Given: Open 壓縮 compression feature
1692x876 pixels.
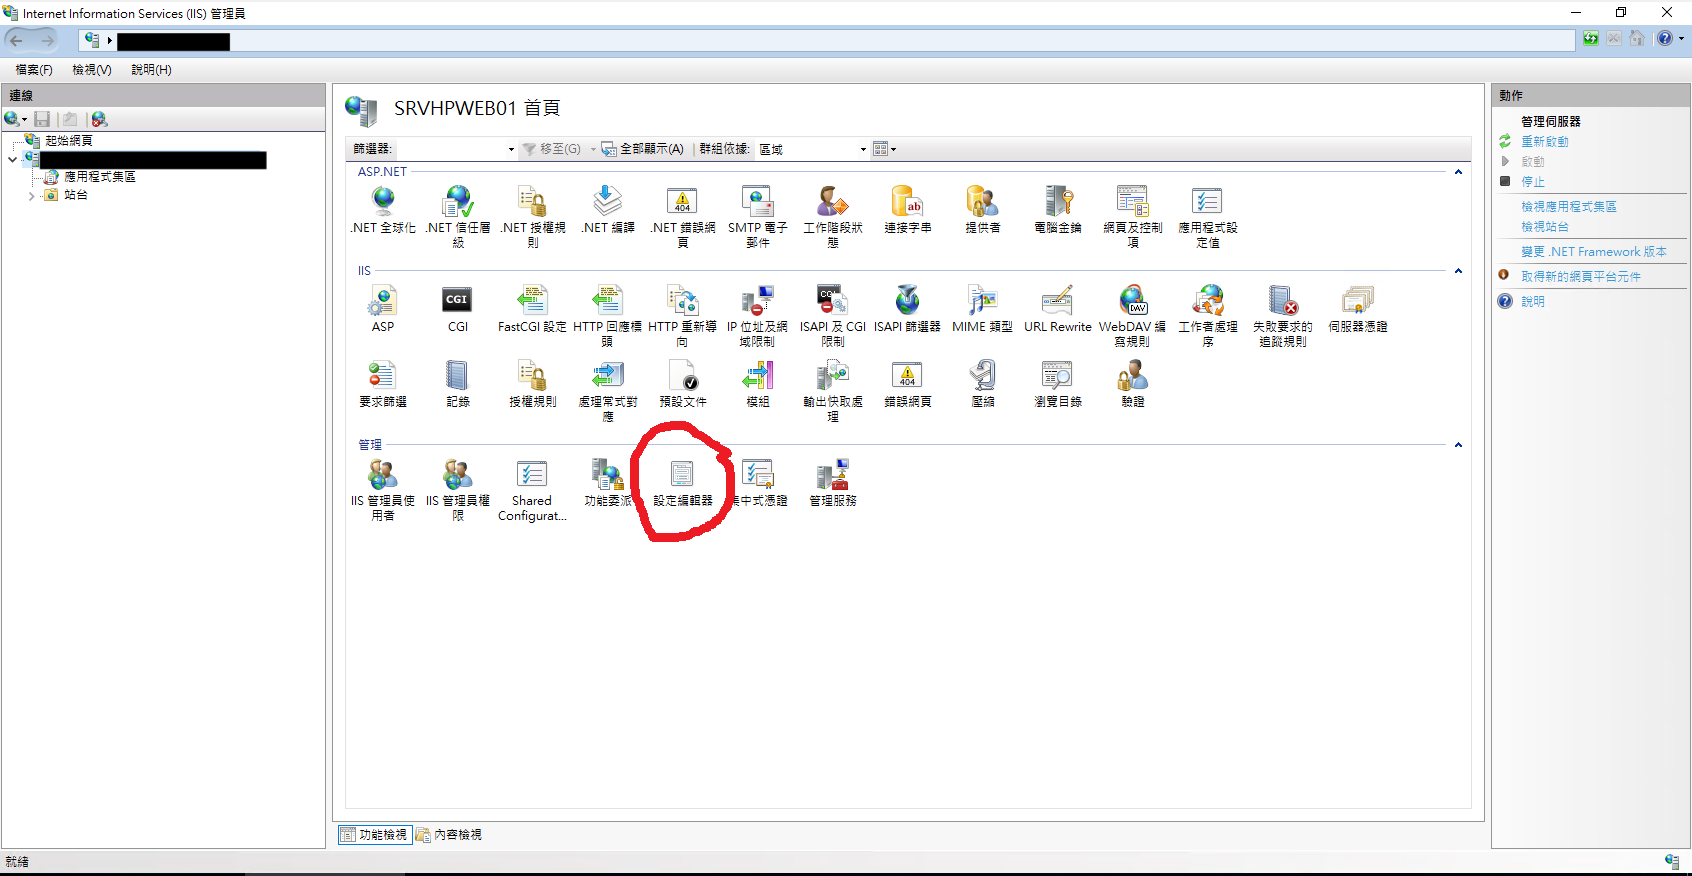Looking at the screenshot, I should [983, 384].
